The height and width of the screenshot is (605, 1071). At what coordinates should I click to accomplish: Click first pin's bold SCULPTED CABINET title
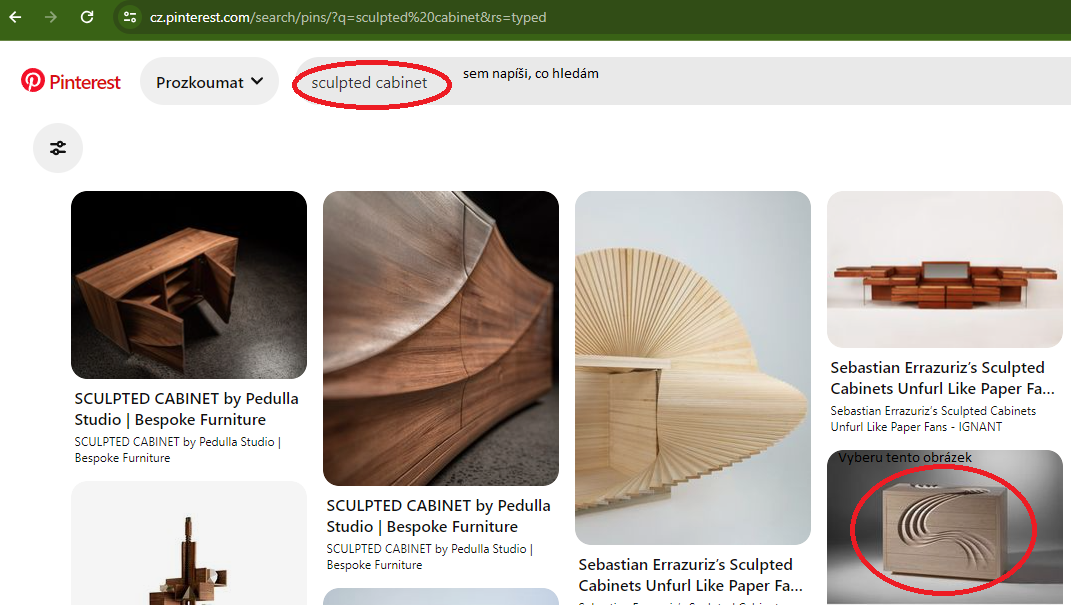[x=186, y=409]
